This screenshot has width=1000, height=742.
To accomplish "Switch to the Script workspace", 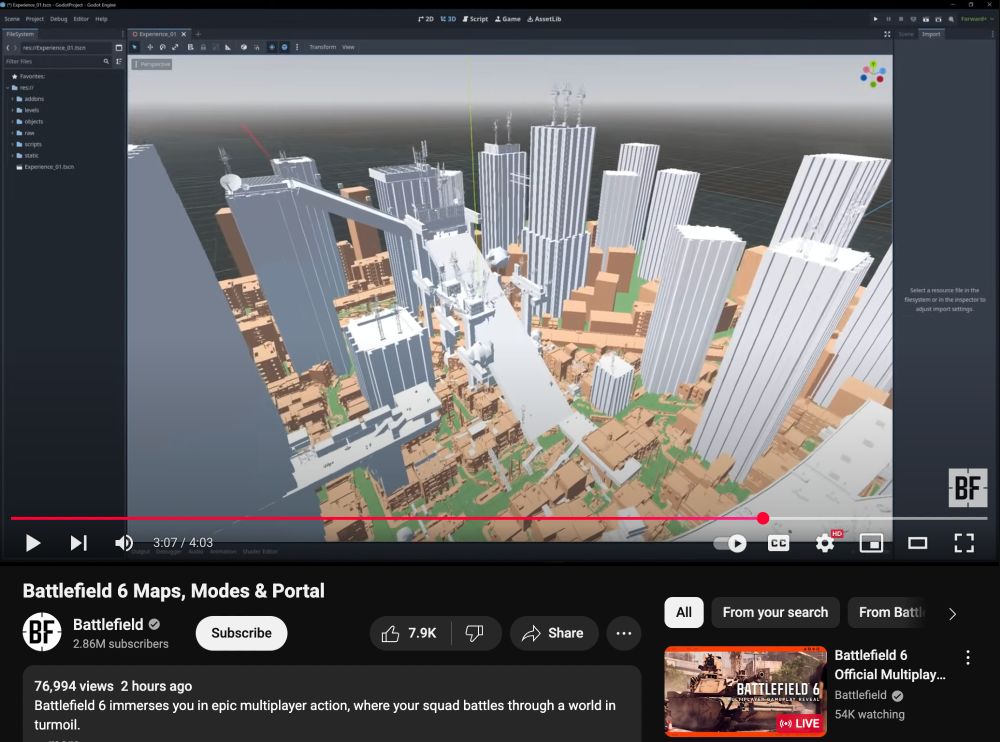I will [x=475, y=19].
